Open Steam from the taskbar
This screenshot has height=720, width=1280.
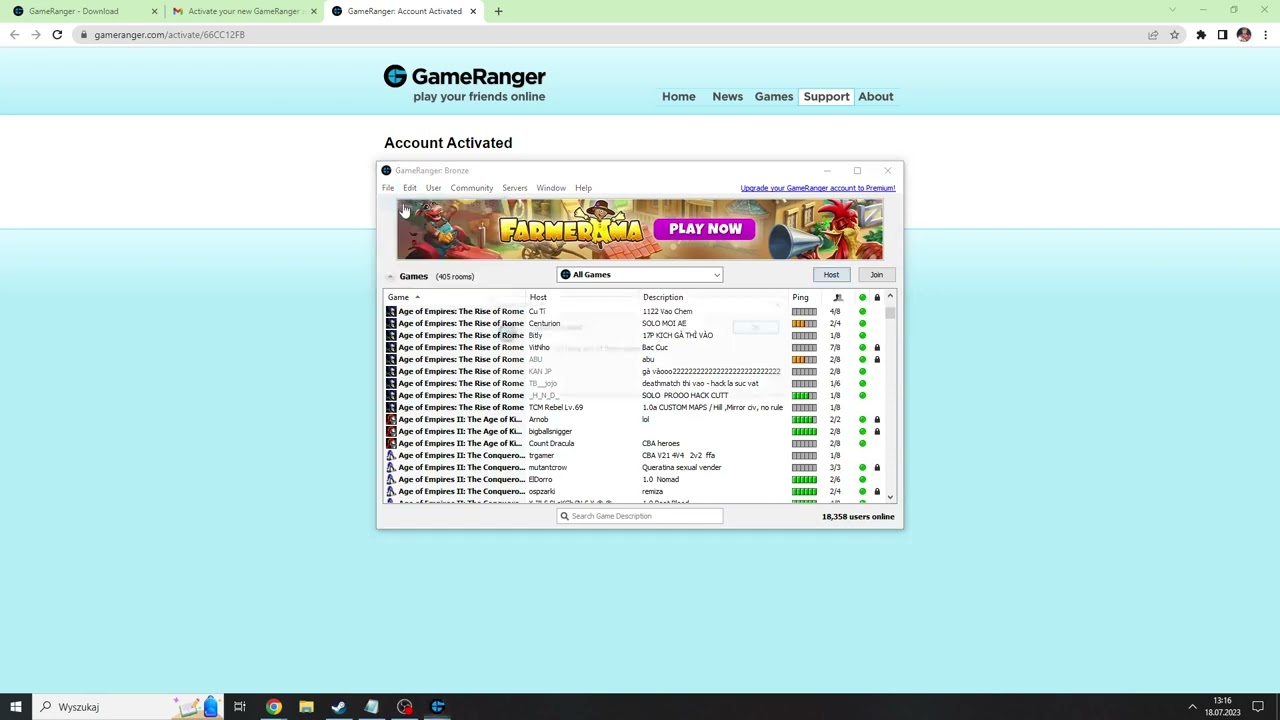tap(339, 707)
